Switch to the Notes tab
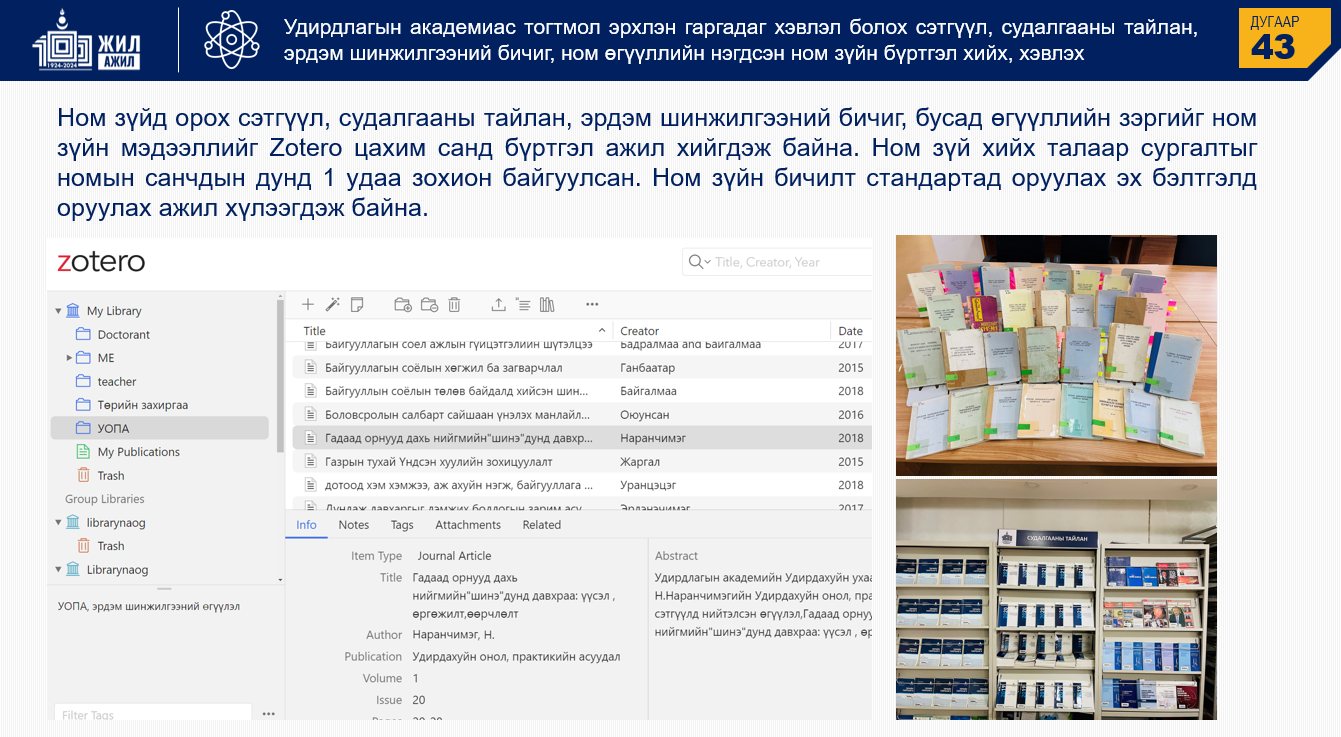 pos(353,525)
